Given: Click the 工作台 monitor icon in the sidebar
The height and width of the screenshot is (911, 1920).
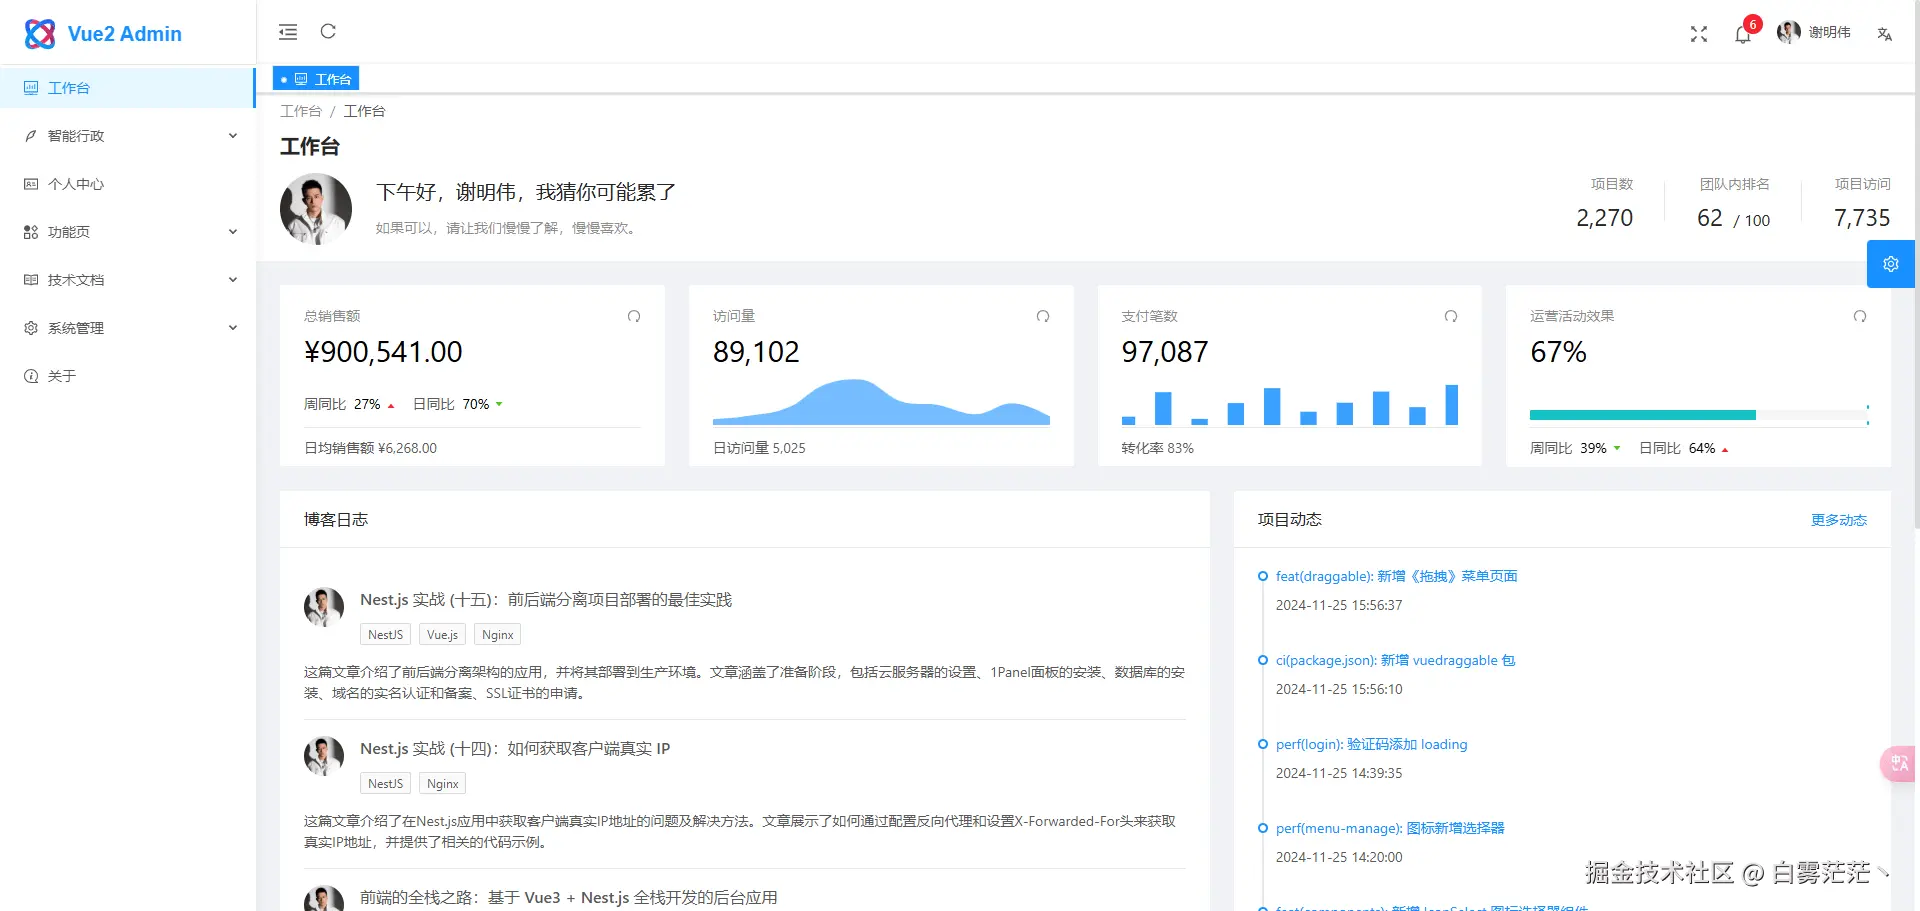Looking at the screenshot, I should coord(31,88).
